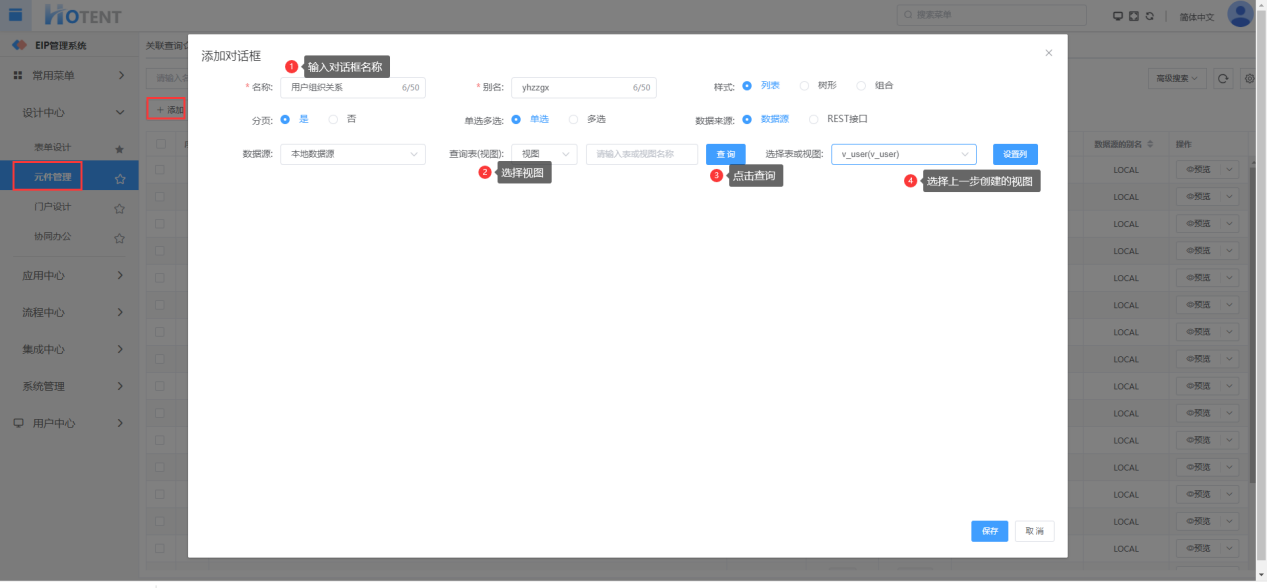The width and height of the screenshot is (1267, 588).
Task: Click the 设置列 button
Action: [x=1015, y=154]
